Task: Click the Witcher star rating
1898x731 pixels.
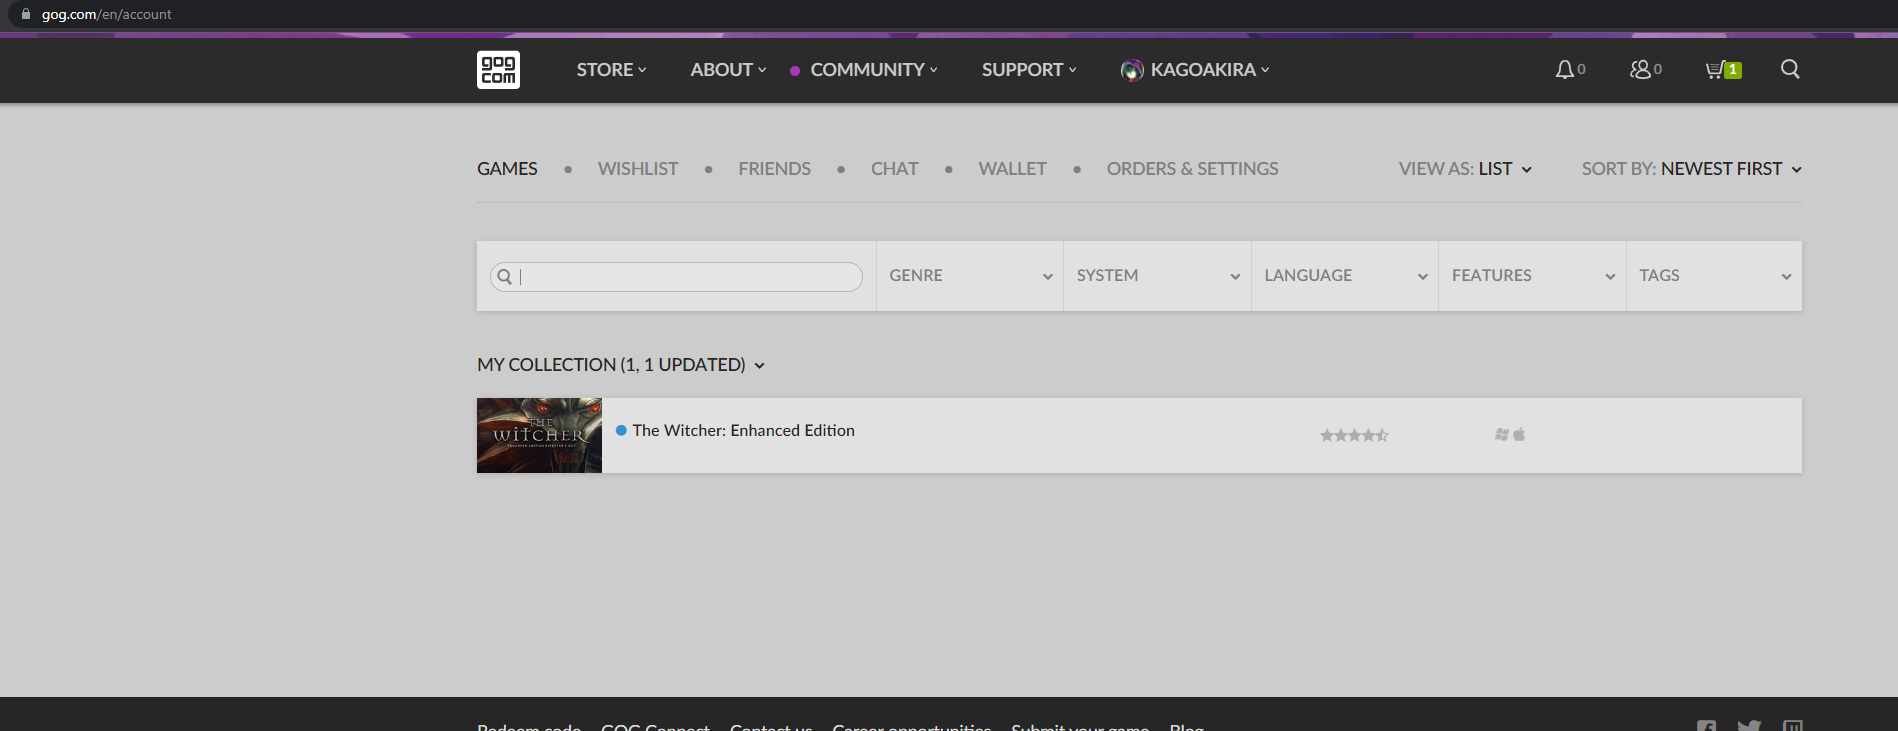Action: pos(1354,435)
